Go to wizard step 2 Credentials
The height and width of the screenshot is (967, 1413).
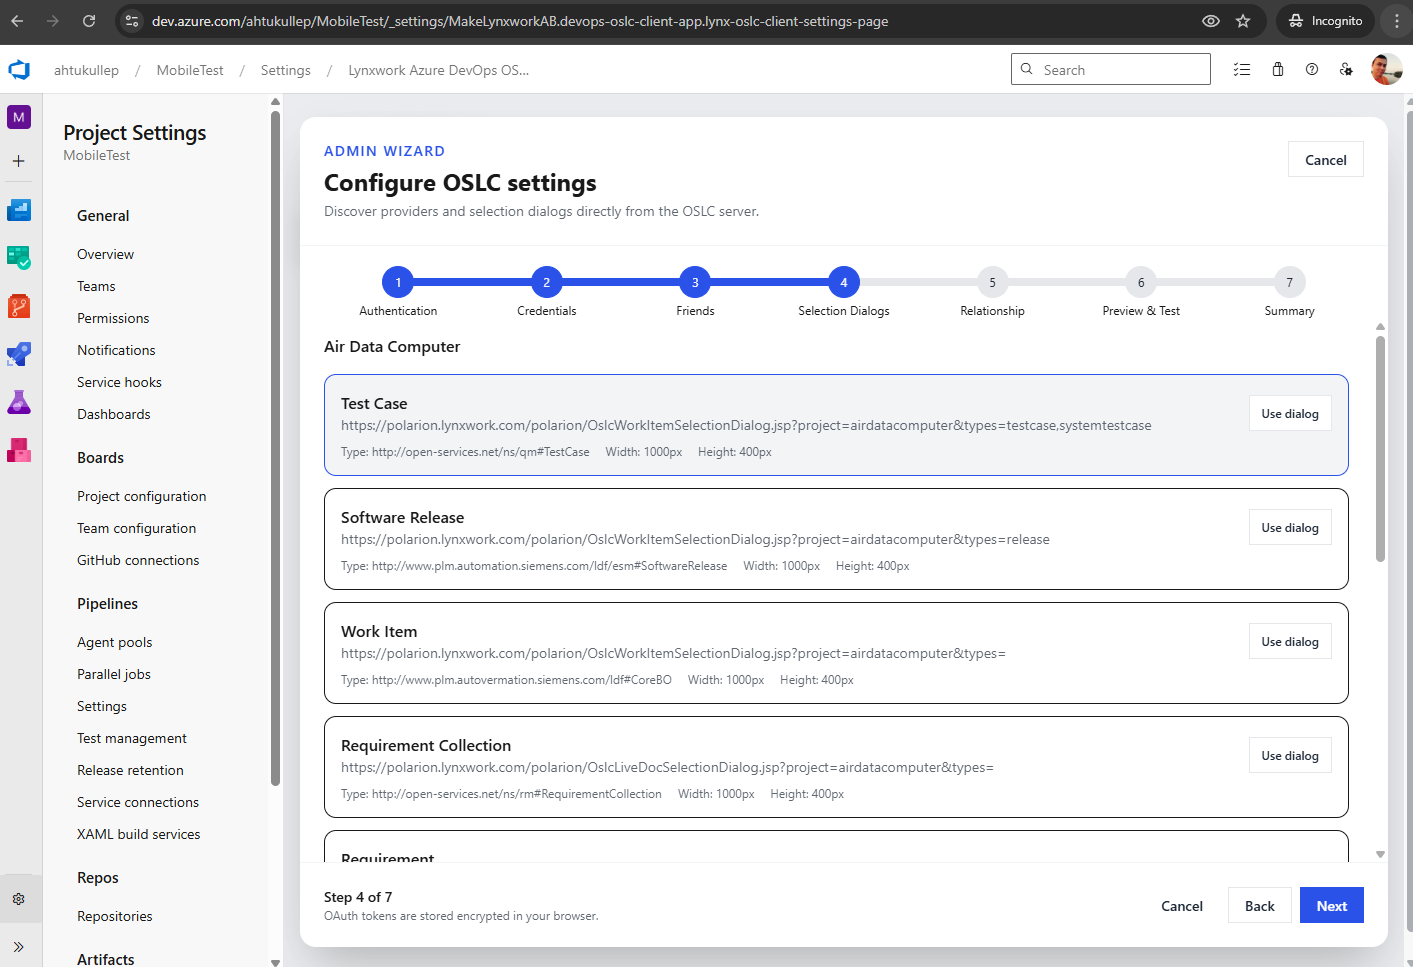547,283
